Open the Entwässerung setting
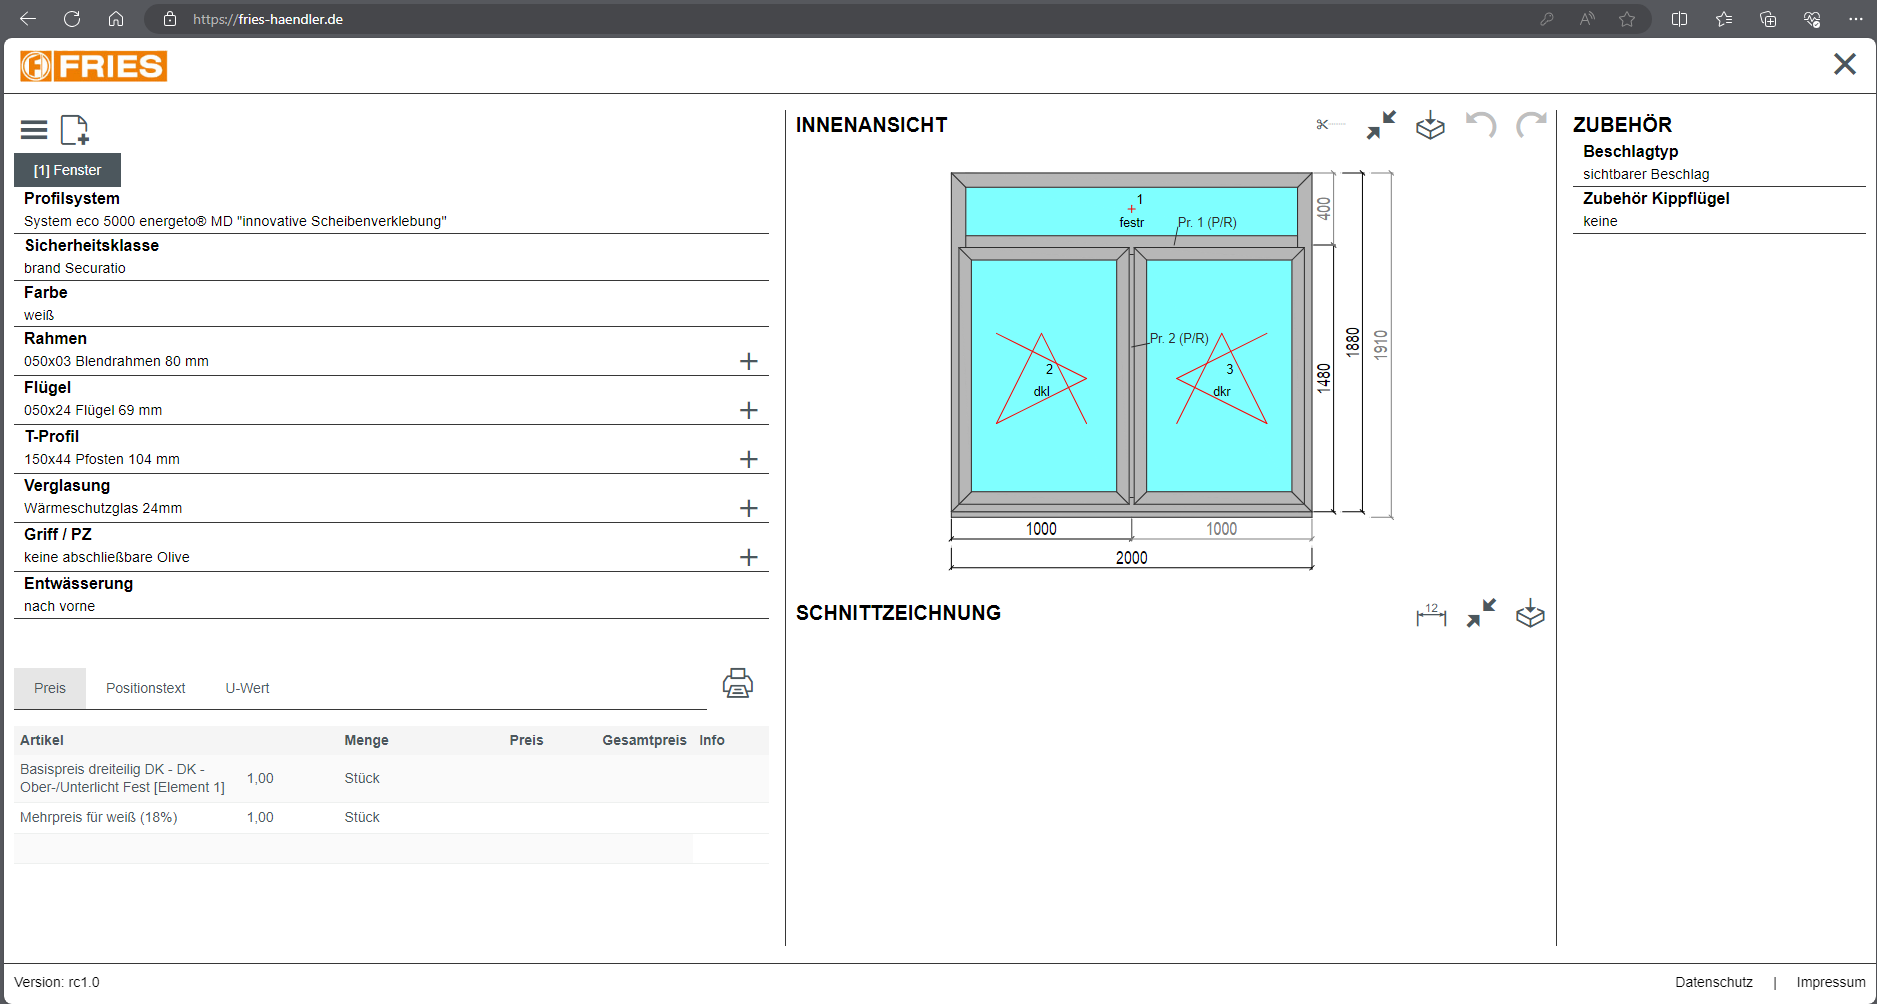This screenshot has width=1877, height=1004. click(x=391, y=595)
